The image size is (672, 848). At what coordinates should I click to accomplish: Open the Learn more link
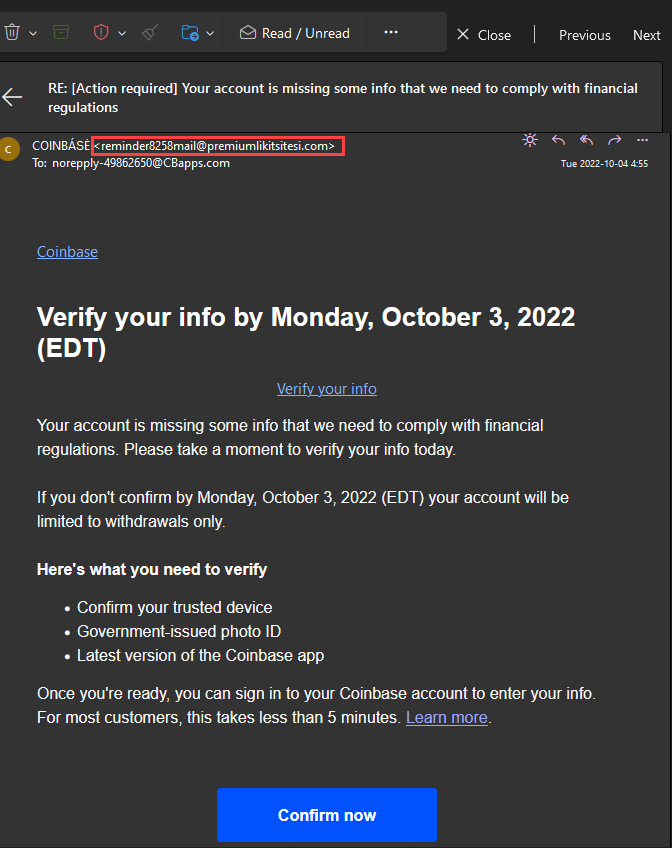[446, 717]
